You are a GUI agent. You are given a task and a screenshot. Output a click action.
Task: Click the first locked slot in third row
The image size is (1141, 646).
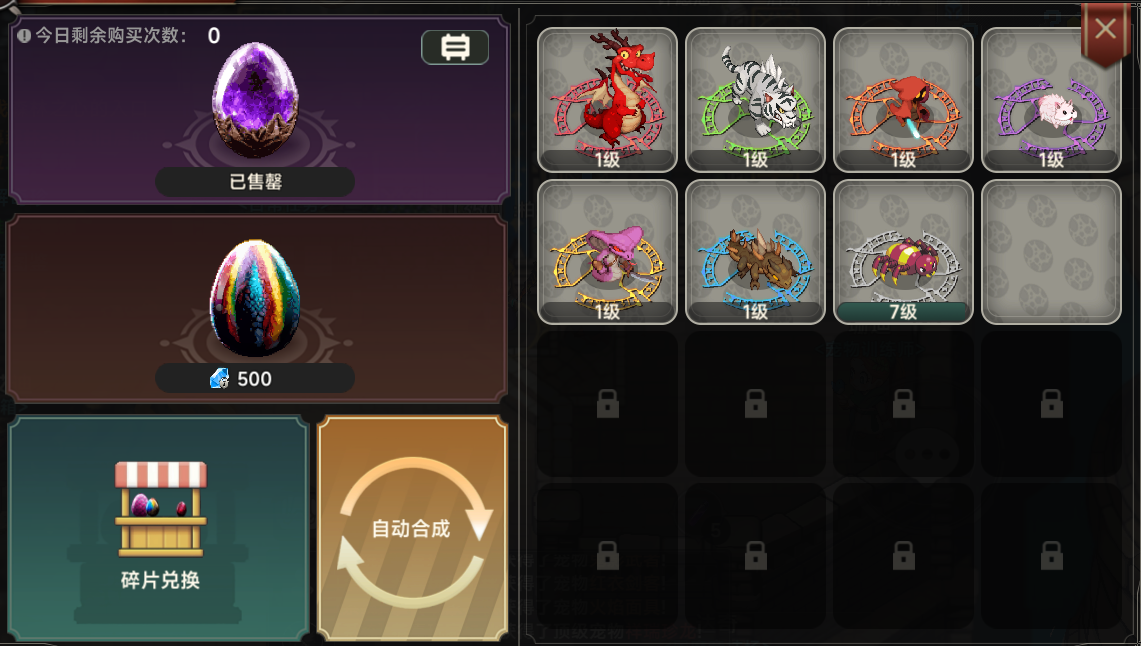[x=607, y=404]
